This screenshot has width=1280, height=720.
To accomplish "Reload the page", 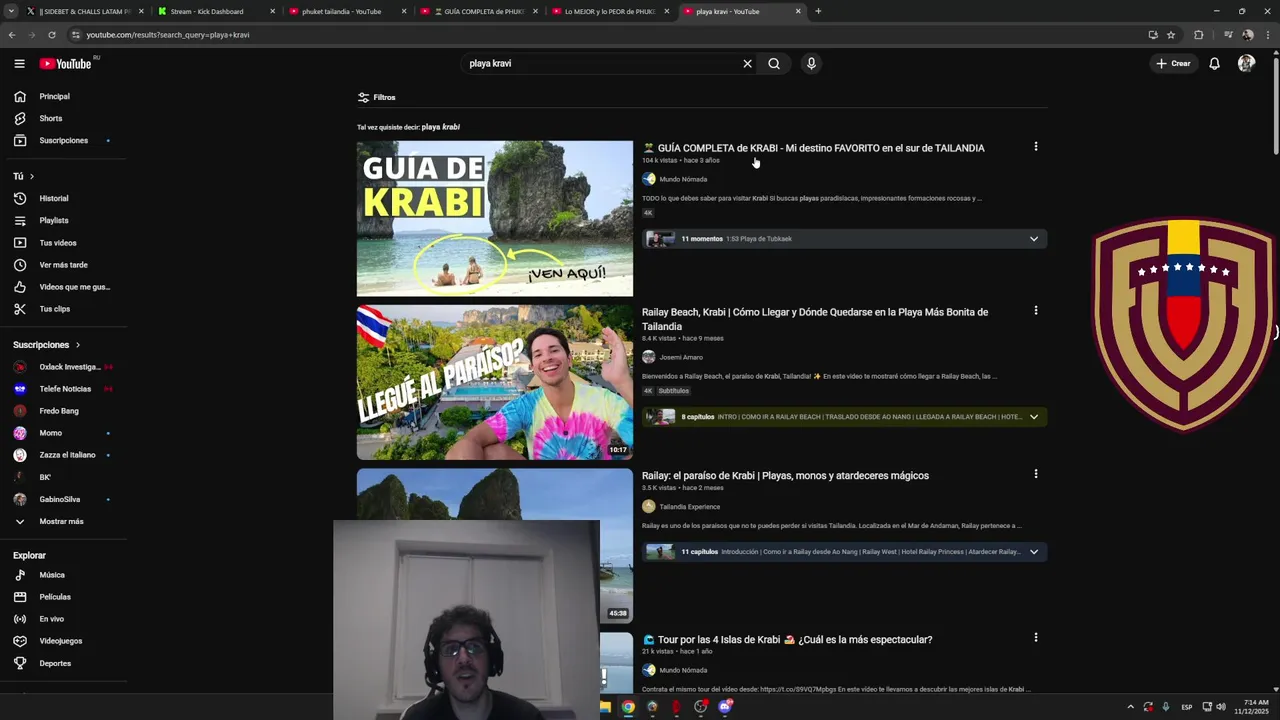I will (52, 35).
